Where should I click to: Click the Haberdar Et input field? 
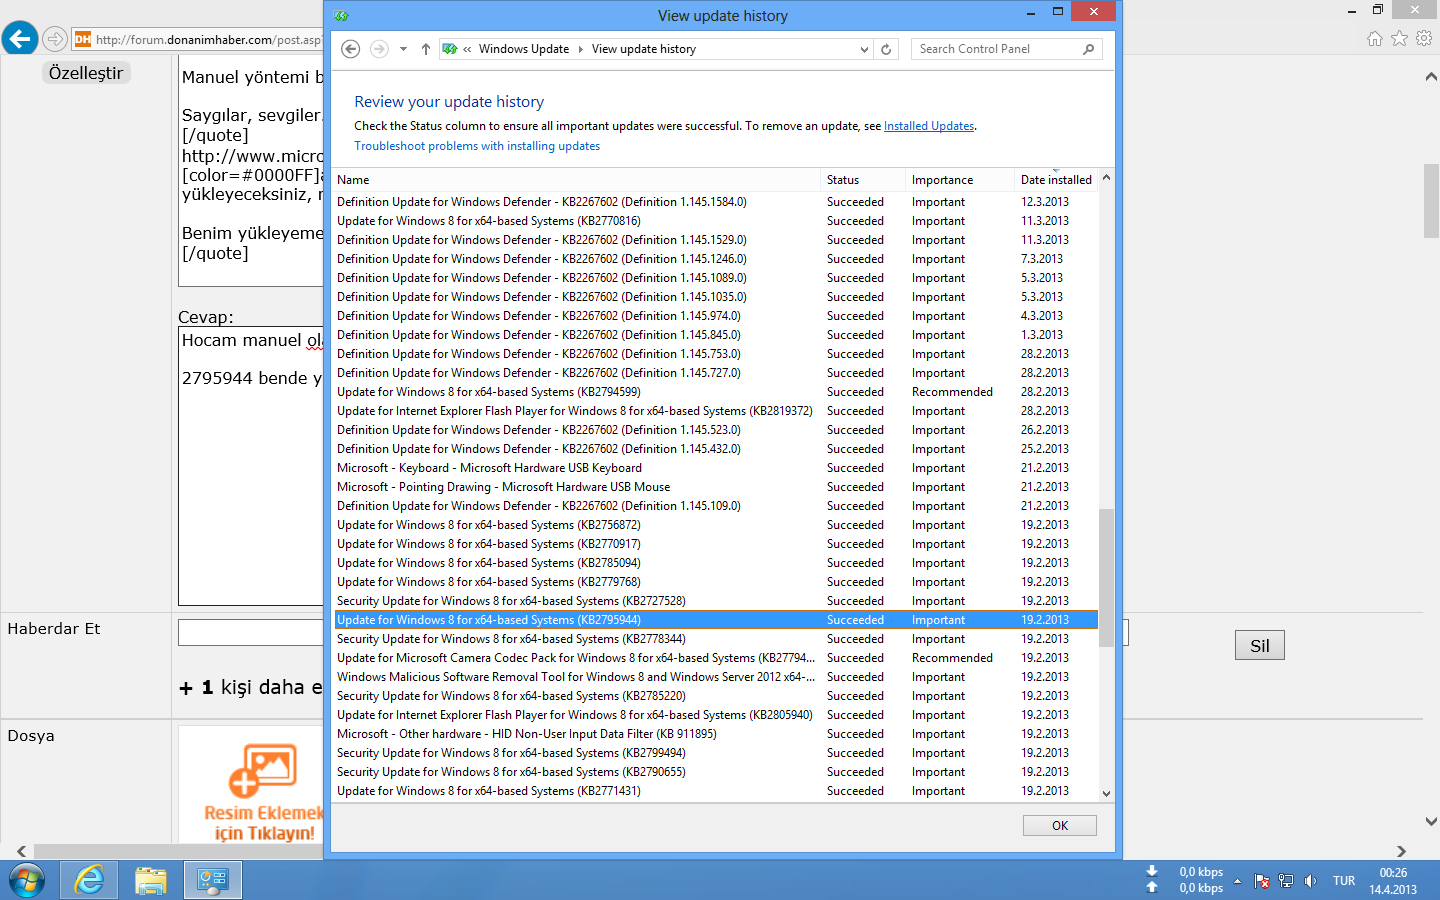(251, 632)
